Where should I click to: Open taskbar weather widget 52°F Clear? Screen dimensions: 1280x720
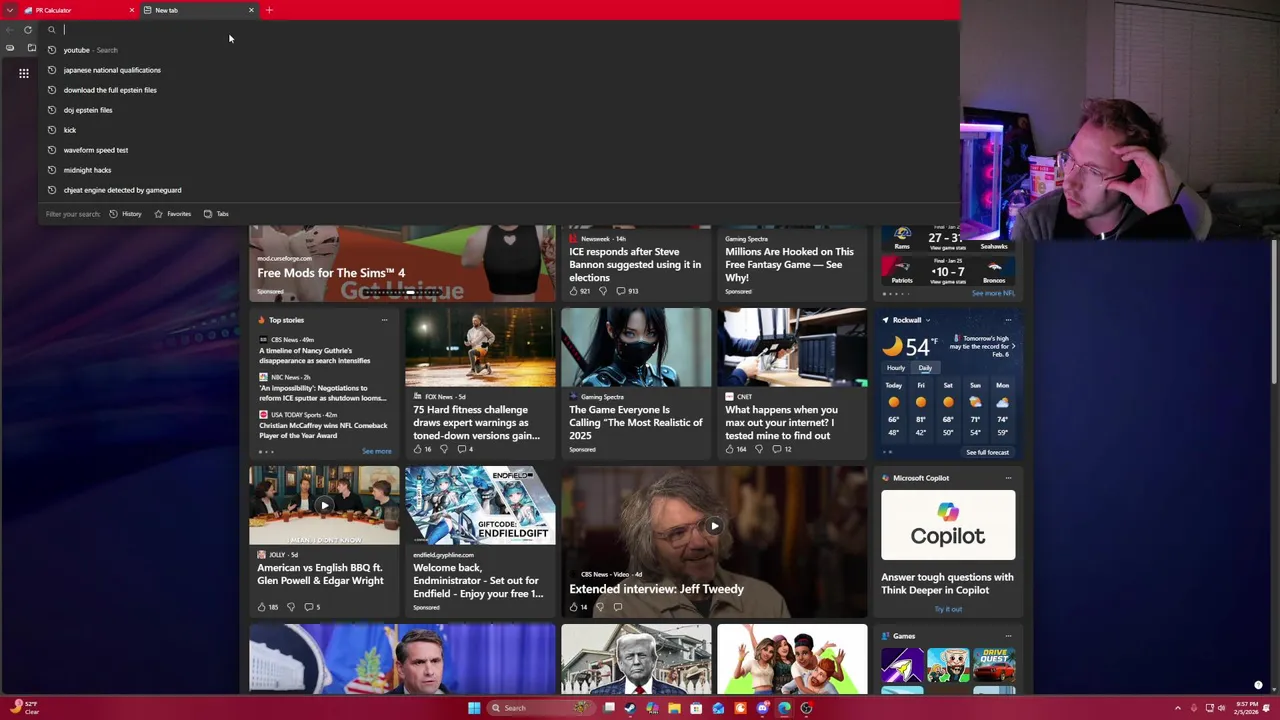coord(25,708)
